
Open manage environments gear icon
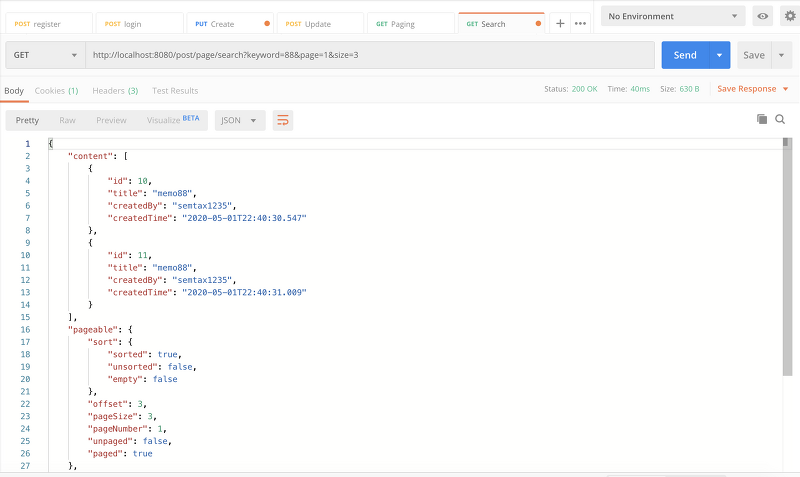coord(790,16)
